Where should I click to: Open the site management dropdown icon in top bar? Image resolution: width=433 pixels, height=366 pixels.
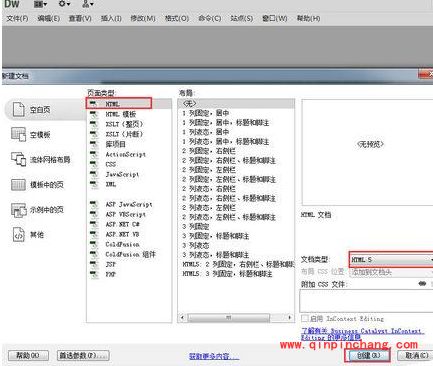[x=88, y=4]
